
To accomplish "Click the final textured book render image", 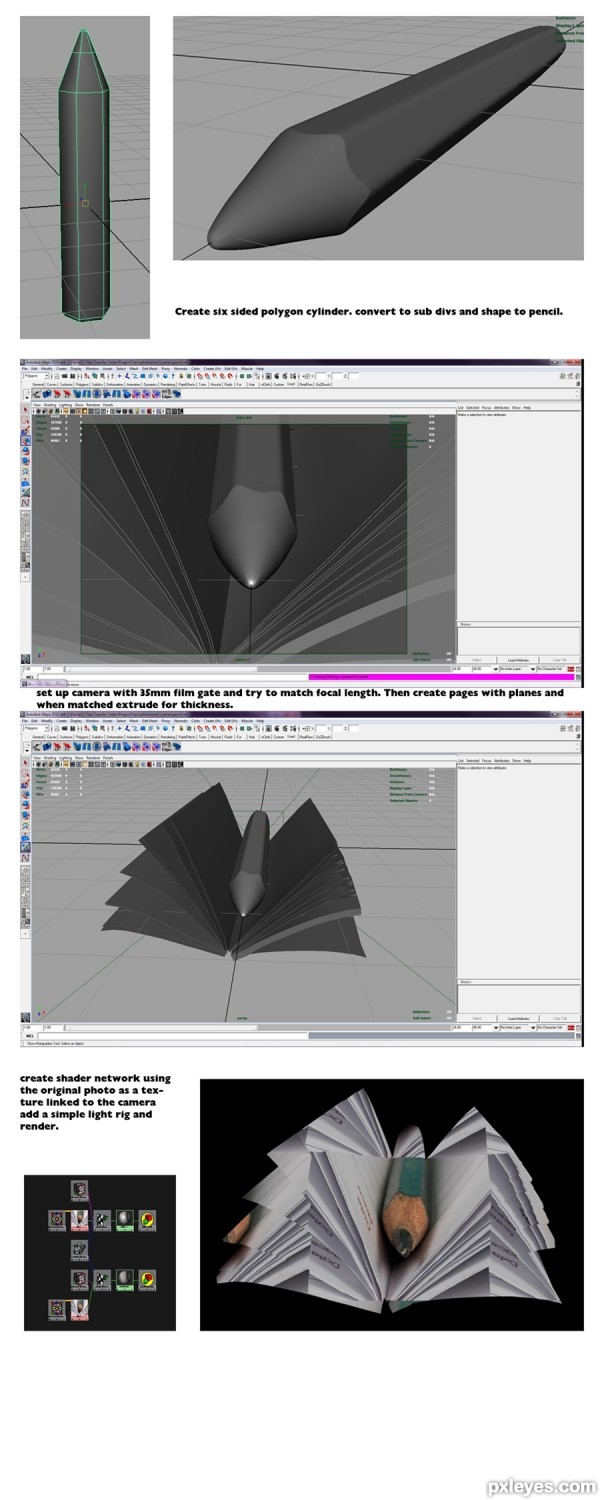I will 391,1204.
